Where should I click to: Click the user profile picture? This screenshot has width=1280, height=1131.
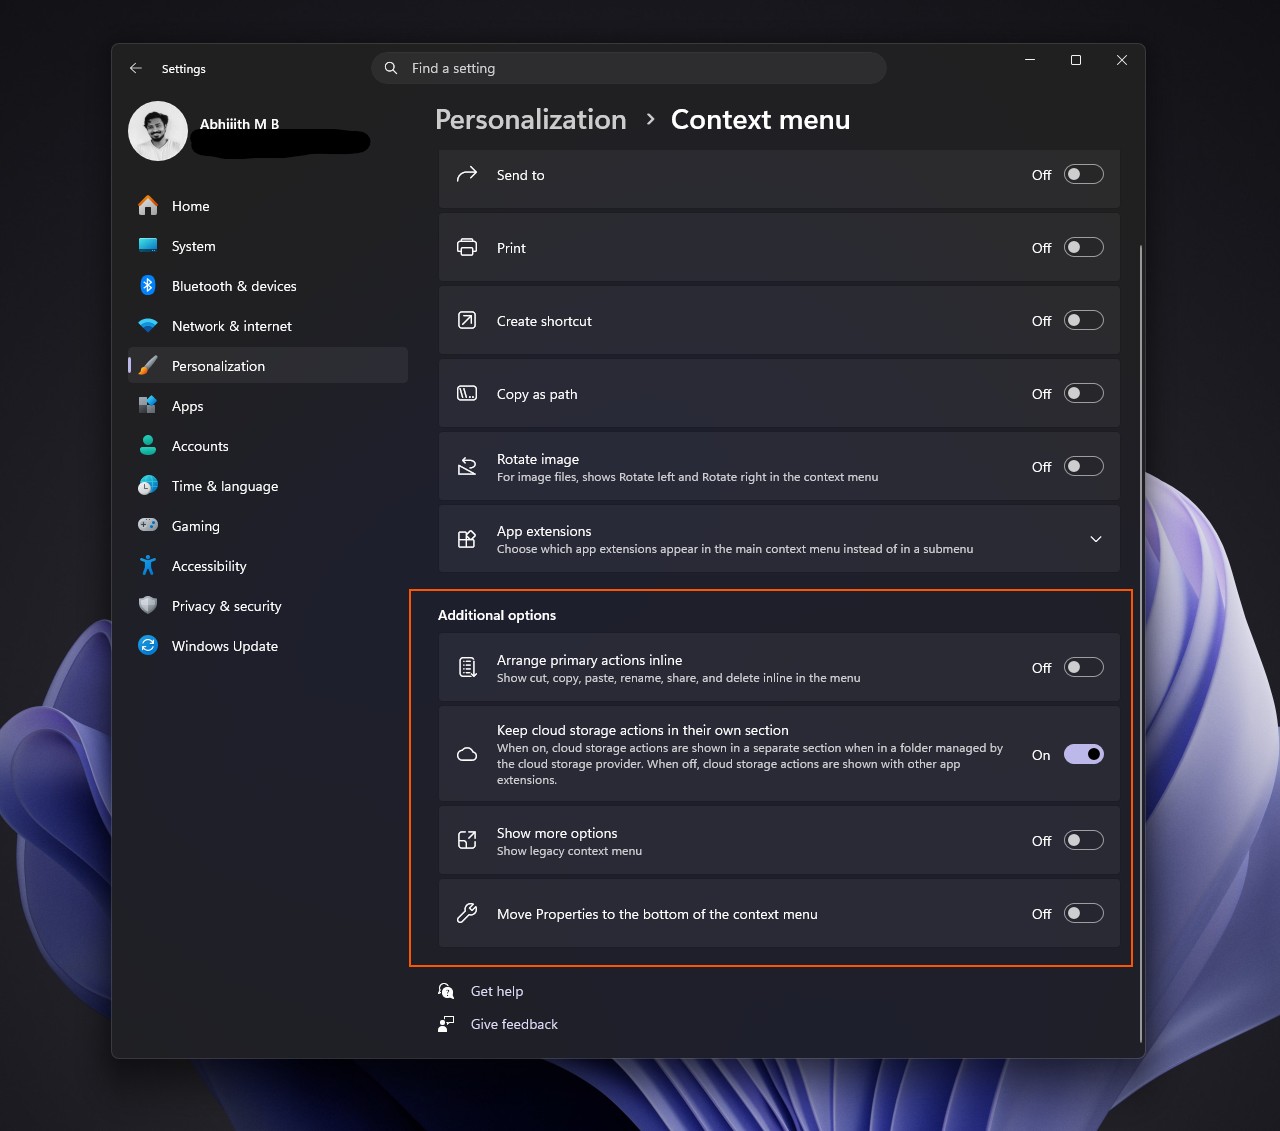coord(158,131)
